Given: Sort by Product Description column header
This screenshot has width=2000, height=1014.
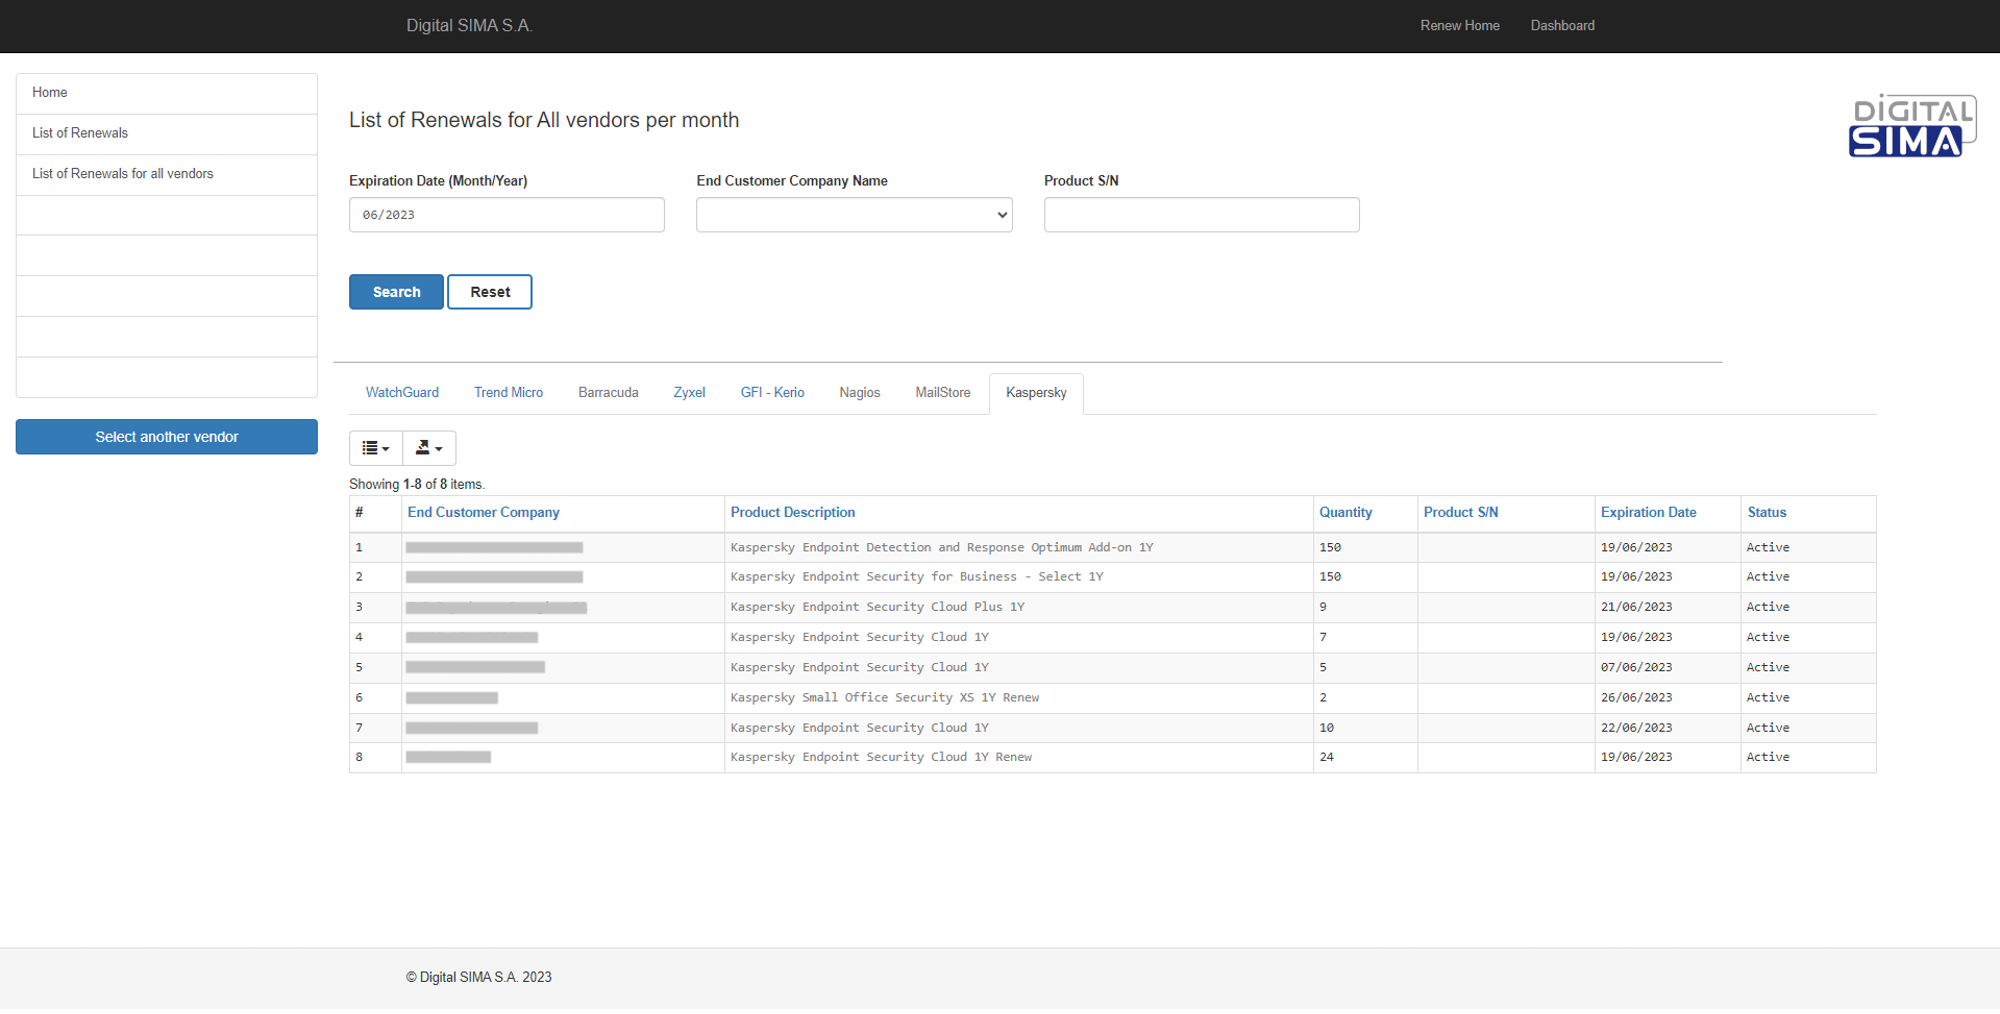Looking at the screenshot, I should [x=792, y=513].
